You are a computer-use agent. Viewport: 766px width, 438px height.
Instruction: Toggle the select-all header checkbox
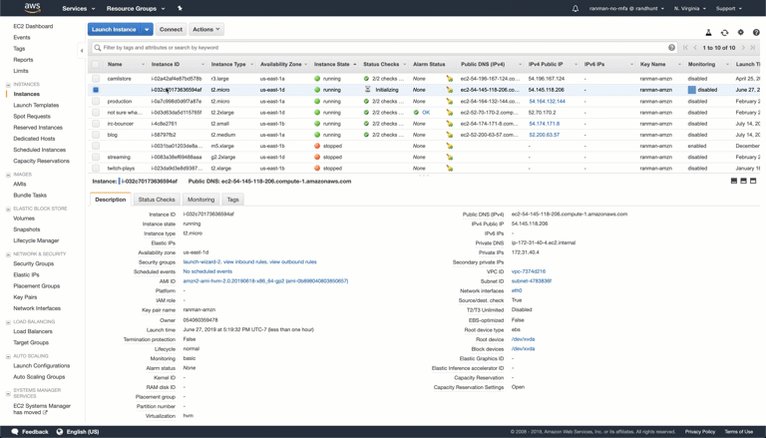(x=96, y=64)
